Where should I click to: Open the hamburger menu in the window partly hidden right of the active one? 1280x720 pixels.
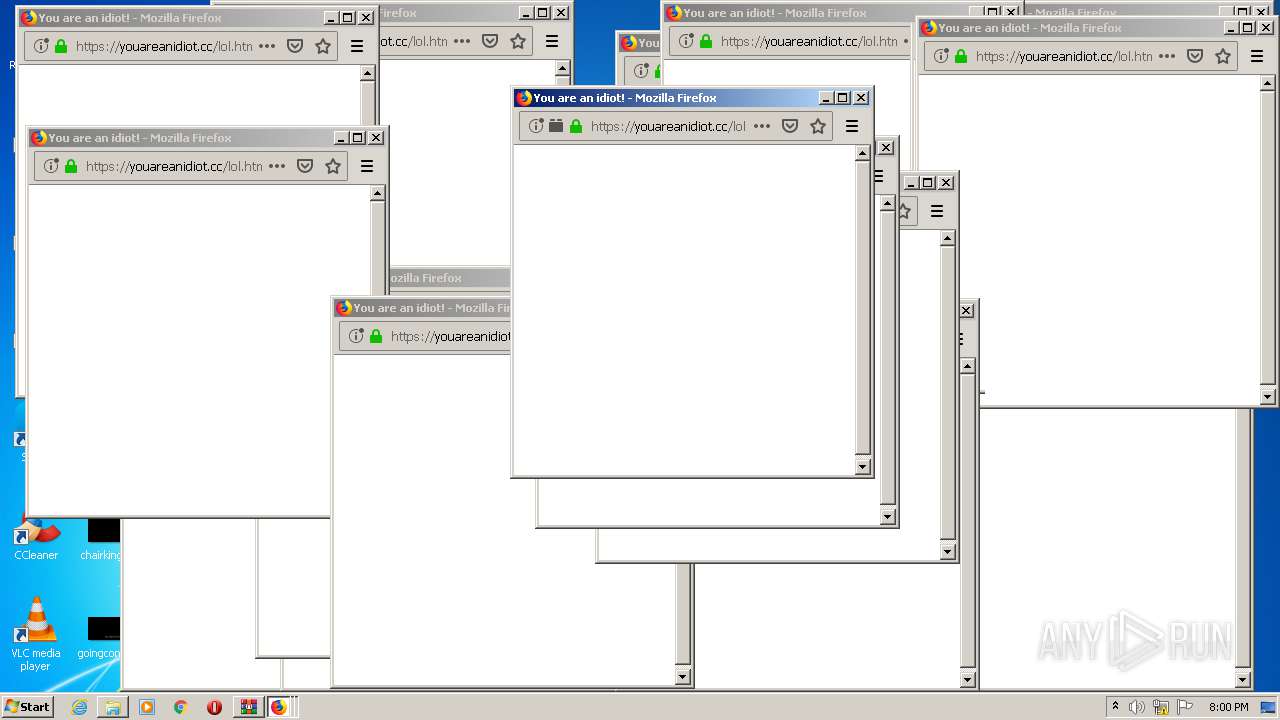[x=937, y=211]
